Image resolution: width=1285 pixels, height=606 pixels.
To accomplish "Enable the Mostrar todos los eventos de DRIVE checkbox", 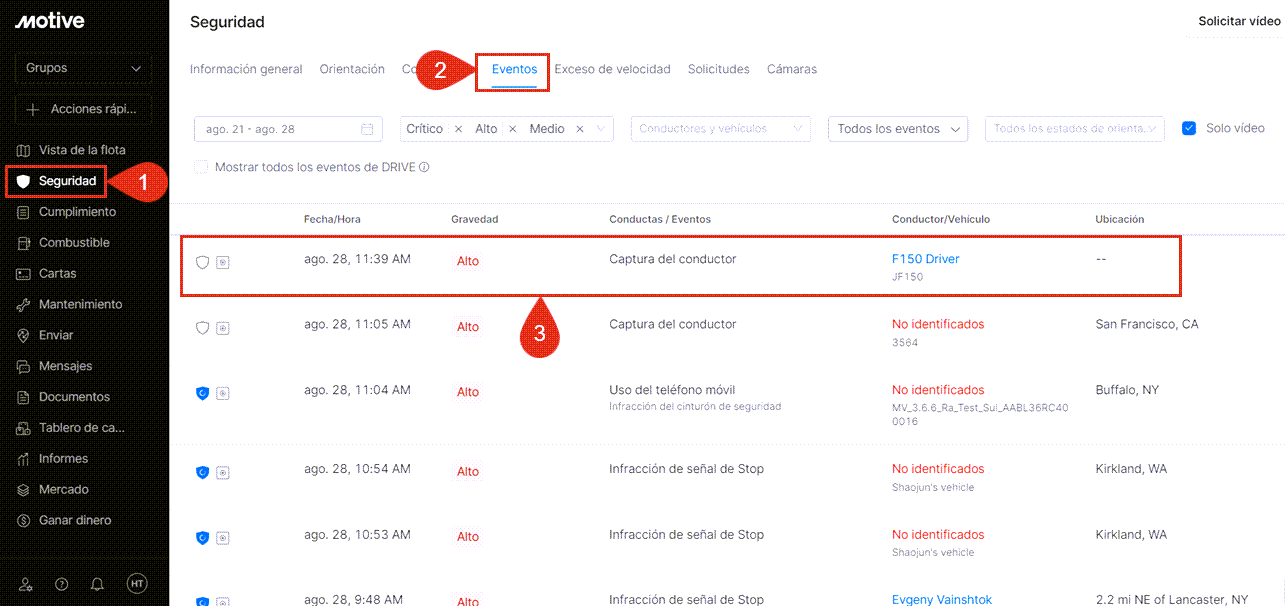I will [x=200, y=168].
